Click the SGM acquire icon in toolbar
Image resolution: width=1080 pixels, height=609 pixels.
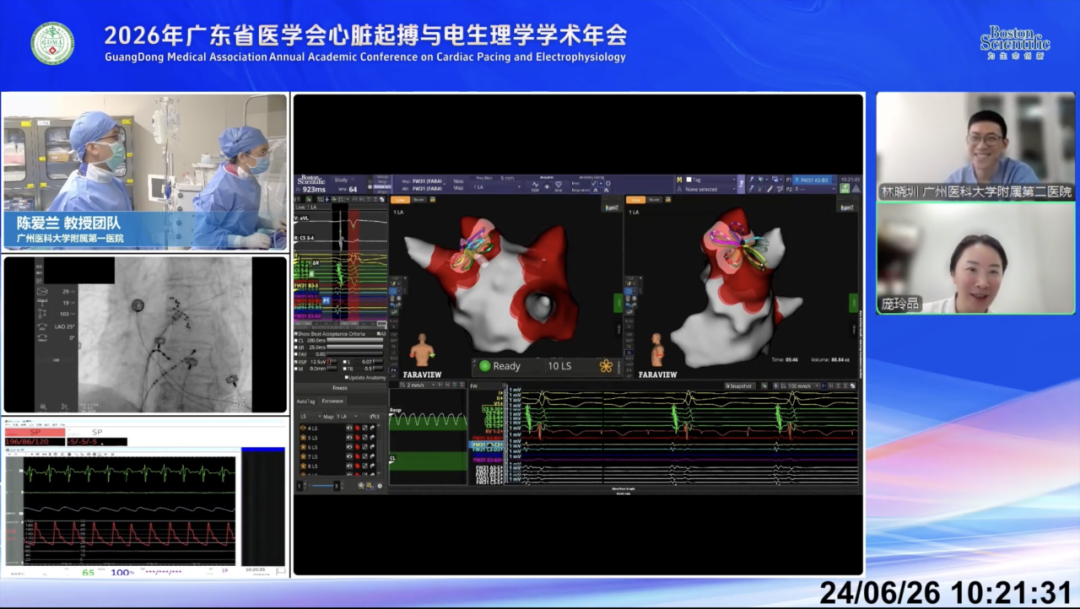[x=535, y=185]
